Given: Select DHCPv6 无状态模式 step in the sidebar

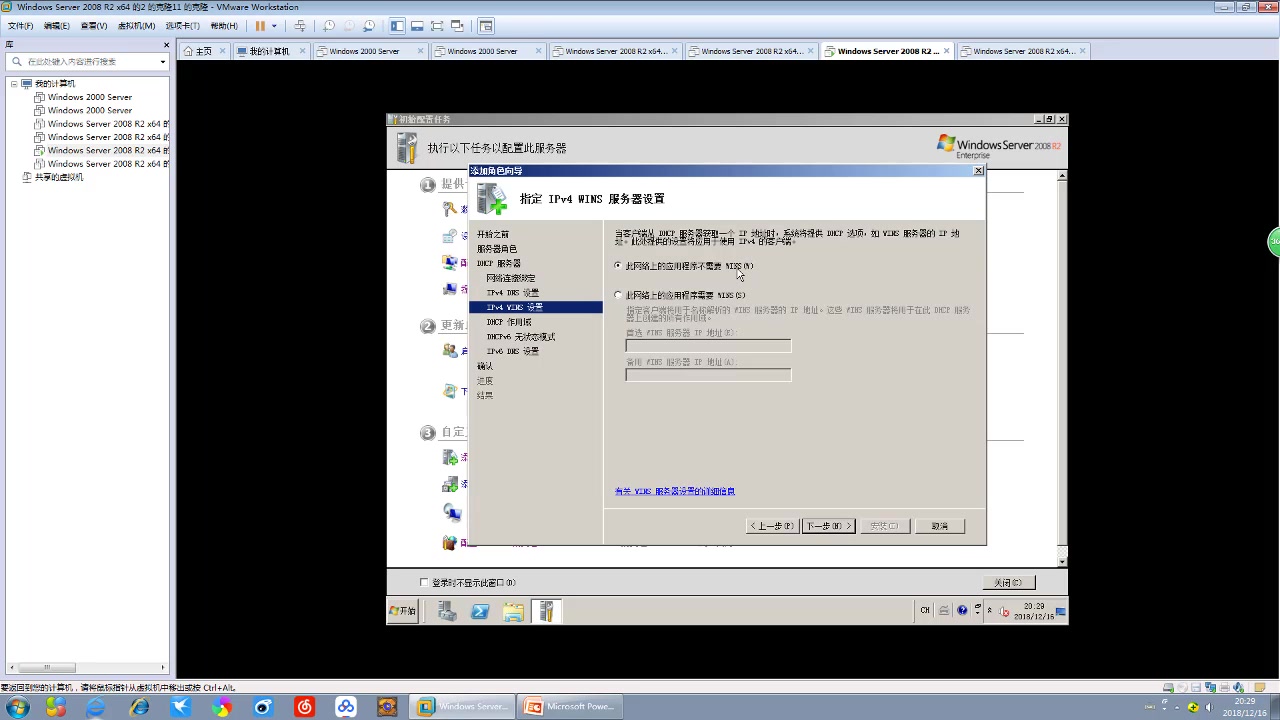Looking at the screenshot, I should pos(521,337).
